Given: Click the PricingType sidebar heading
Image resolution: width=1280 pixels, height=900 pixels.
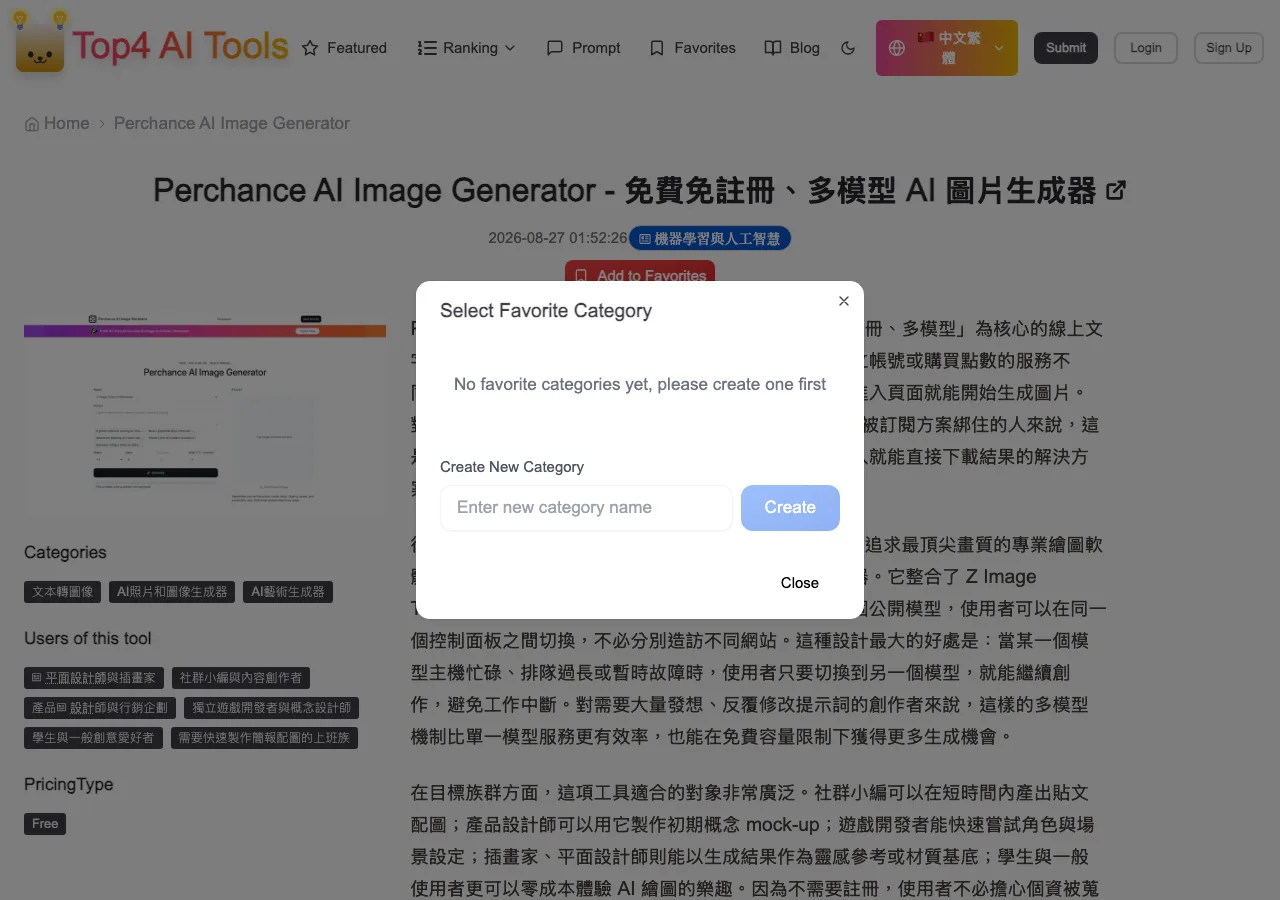Looking at the screenshot, I should coord(69,785).
